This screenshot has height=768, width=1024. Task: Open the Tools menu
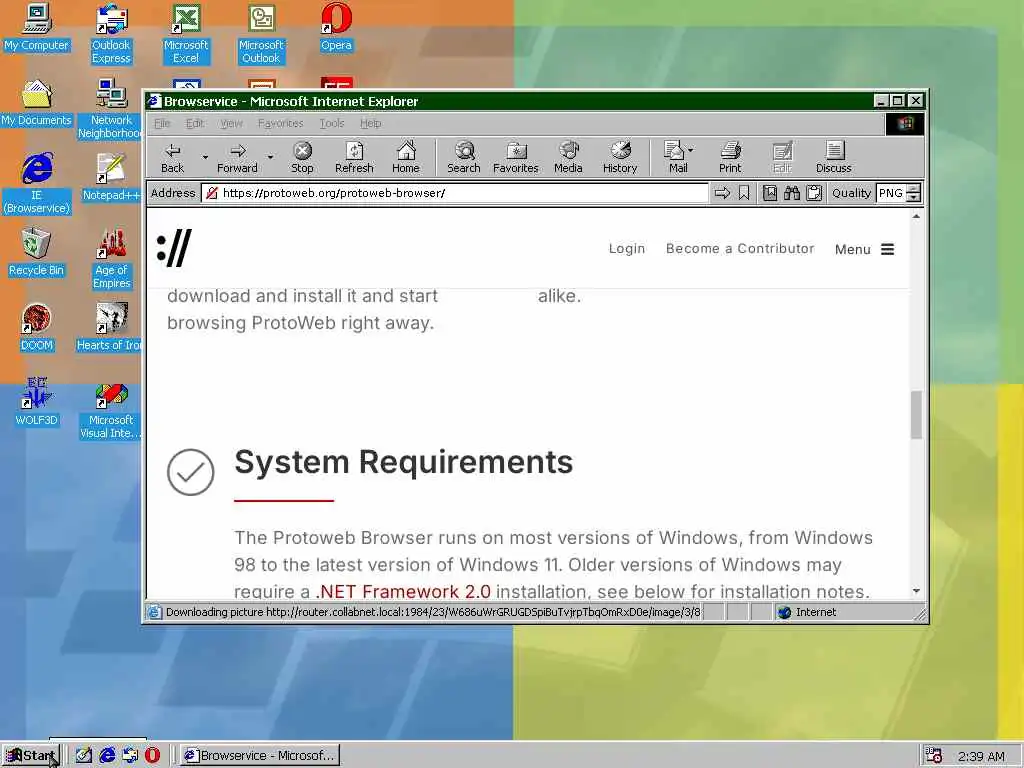(x=332, y=123)
